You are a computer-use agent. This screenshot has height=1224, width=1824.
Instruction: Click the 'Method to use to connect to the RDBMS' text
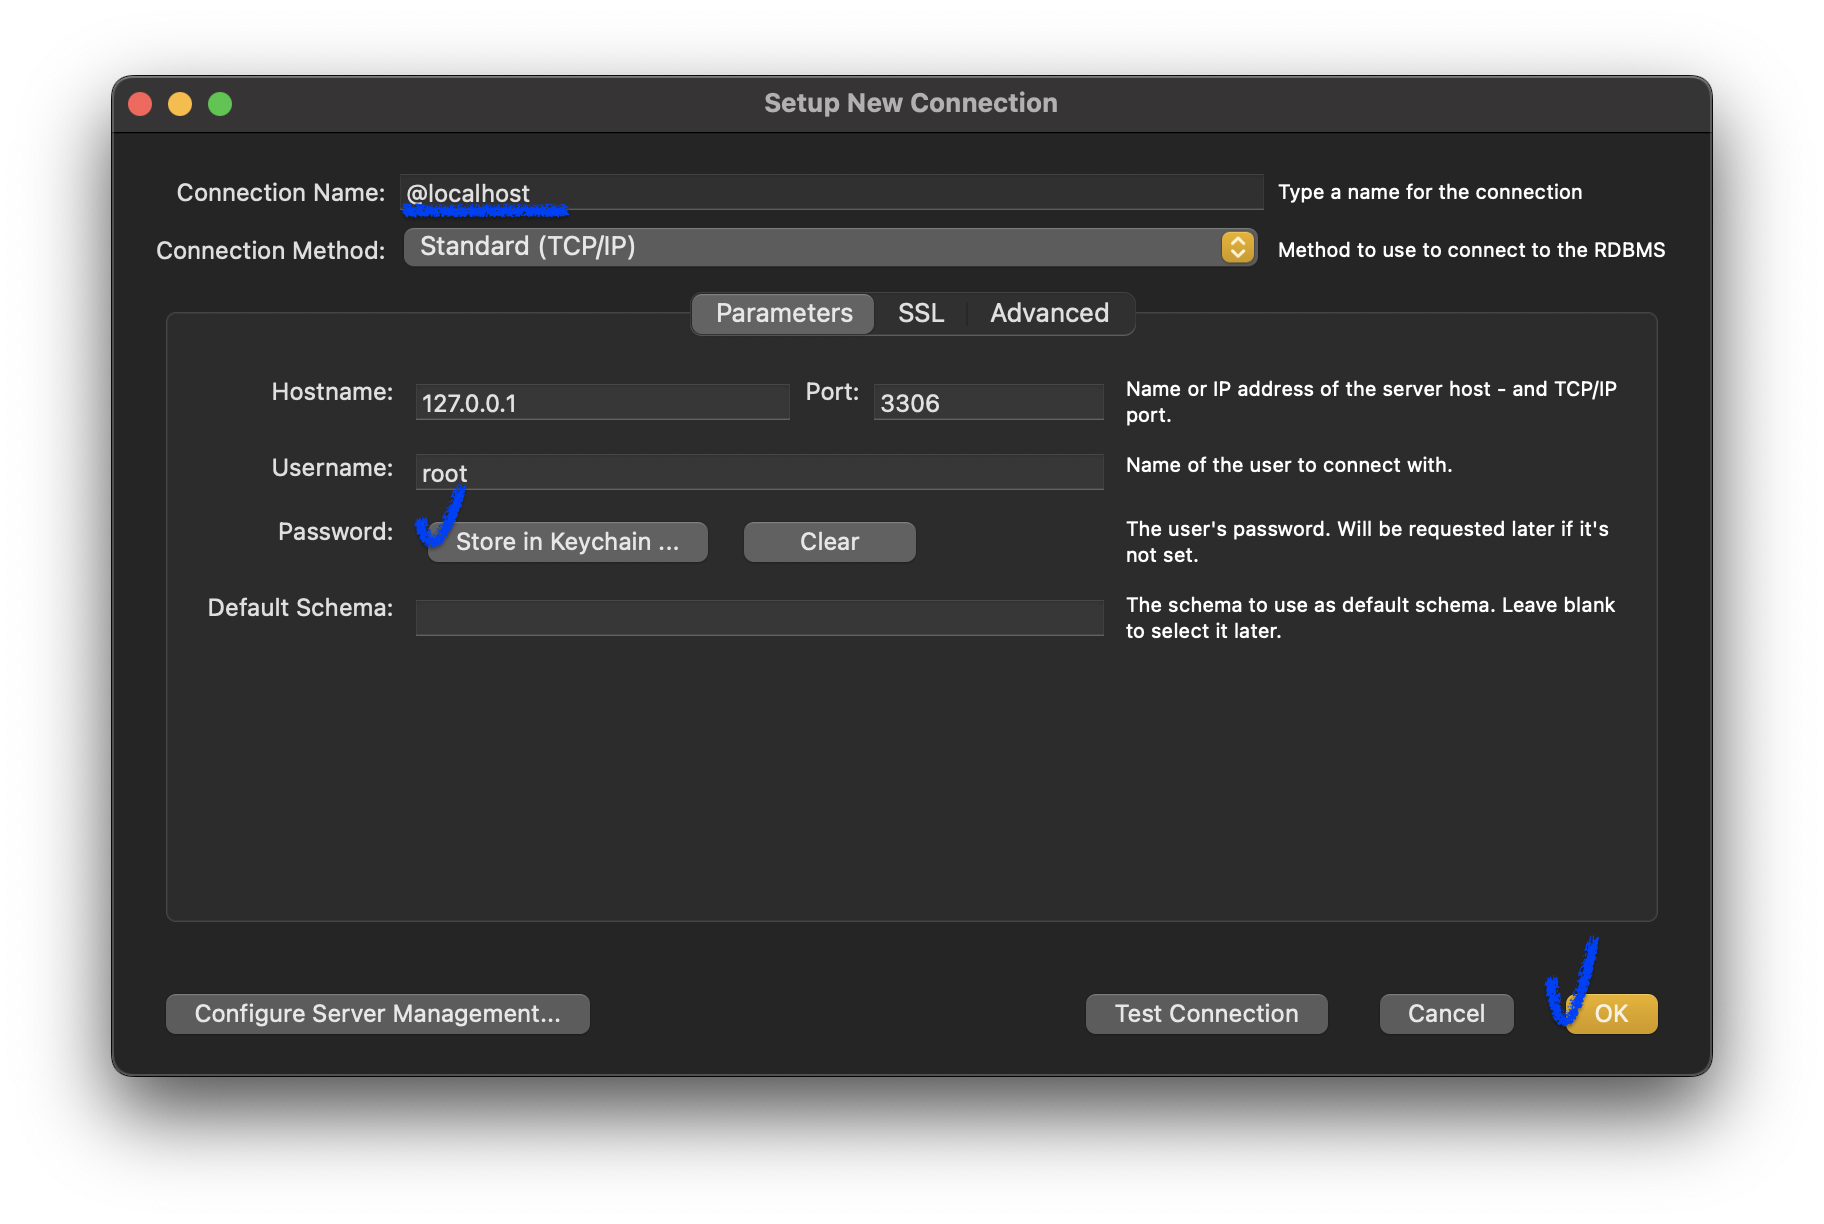[x=1471, y=250]
